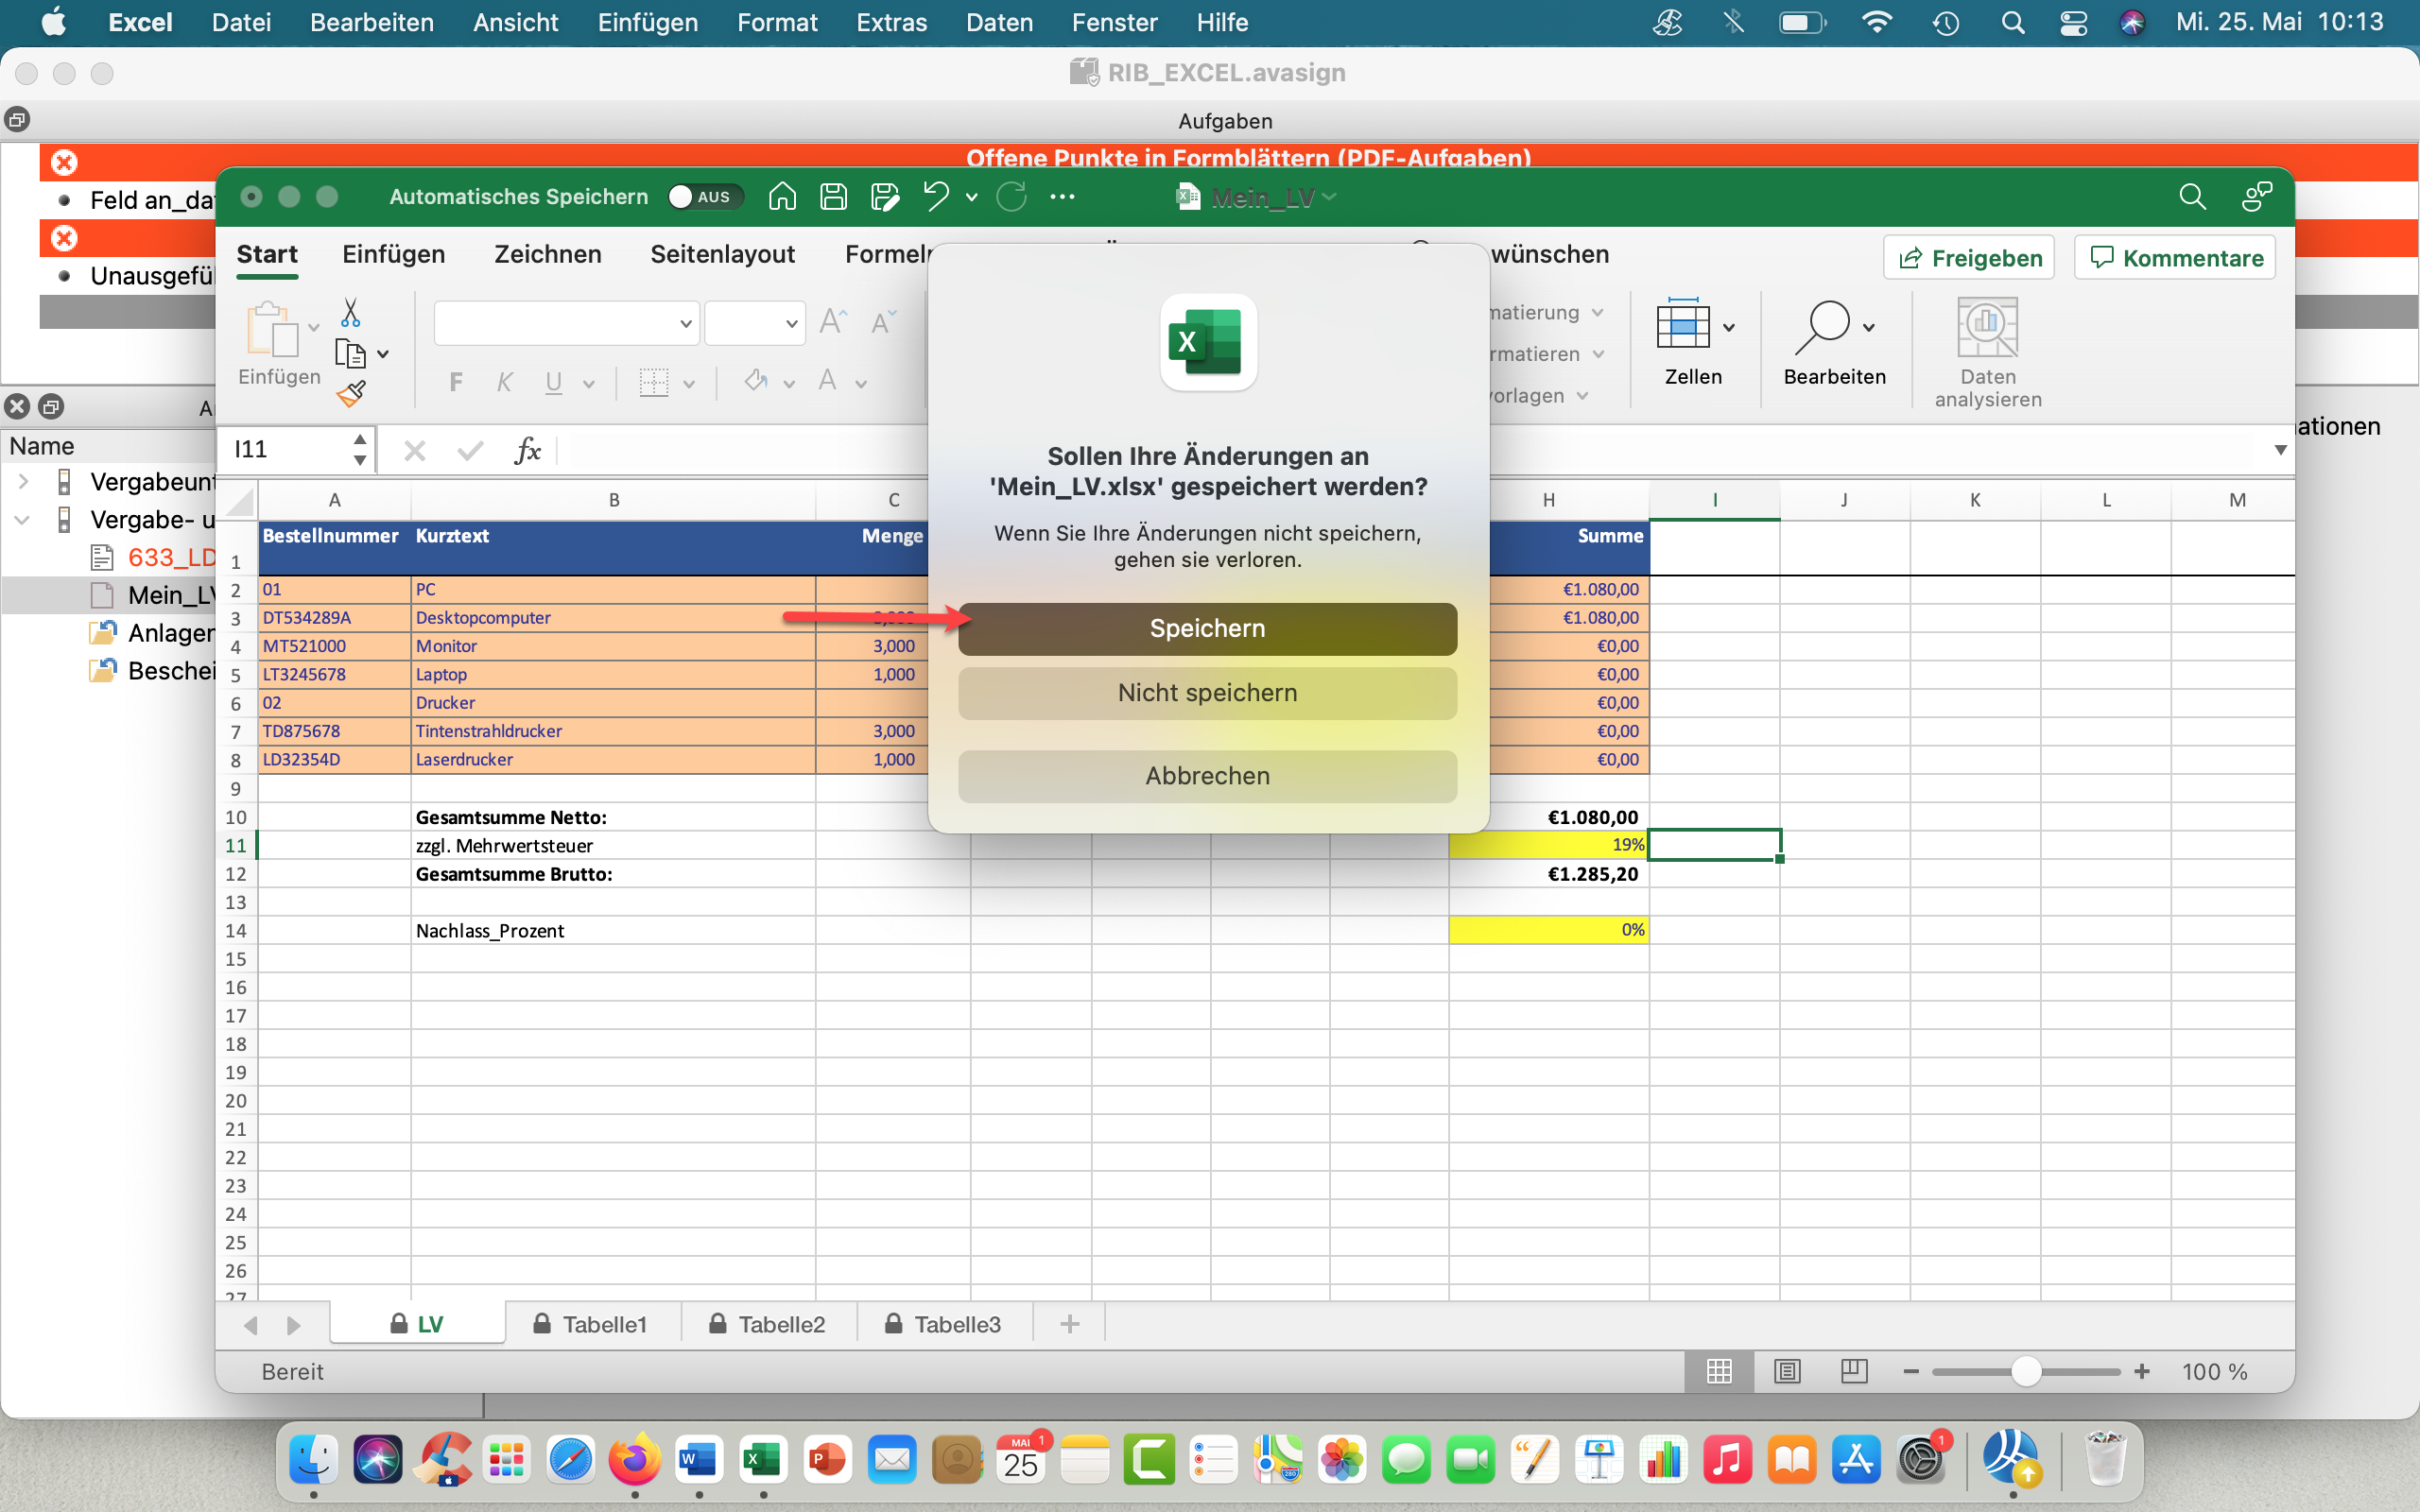Open the Kommentare panel button
The height and width of the screenshot is (1512, 2420).
click(2175, 258)
